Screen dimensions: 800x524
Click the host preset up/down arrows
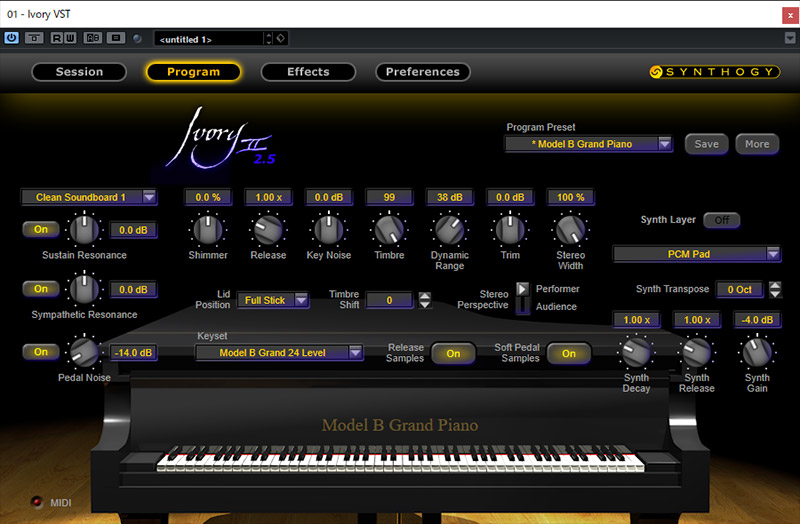pyautogui.click(x=269, y=38)
